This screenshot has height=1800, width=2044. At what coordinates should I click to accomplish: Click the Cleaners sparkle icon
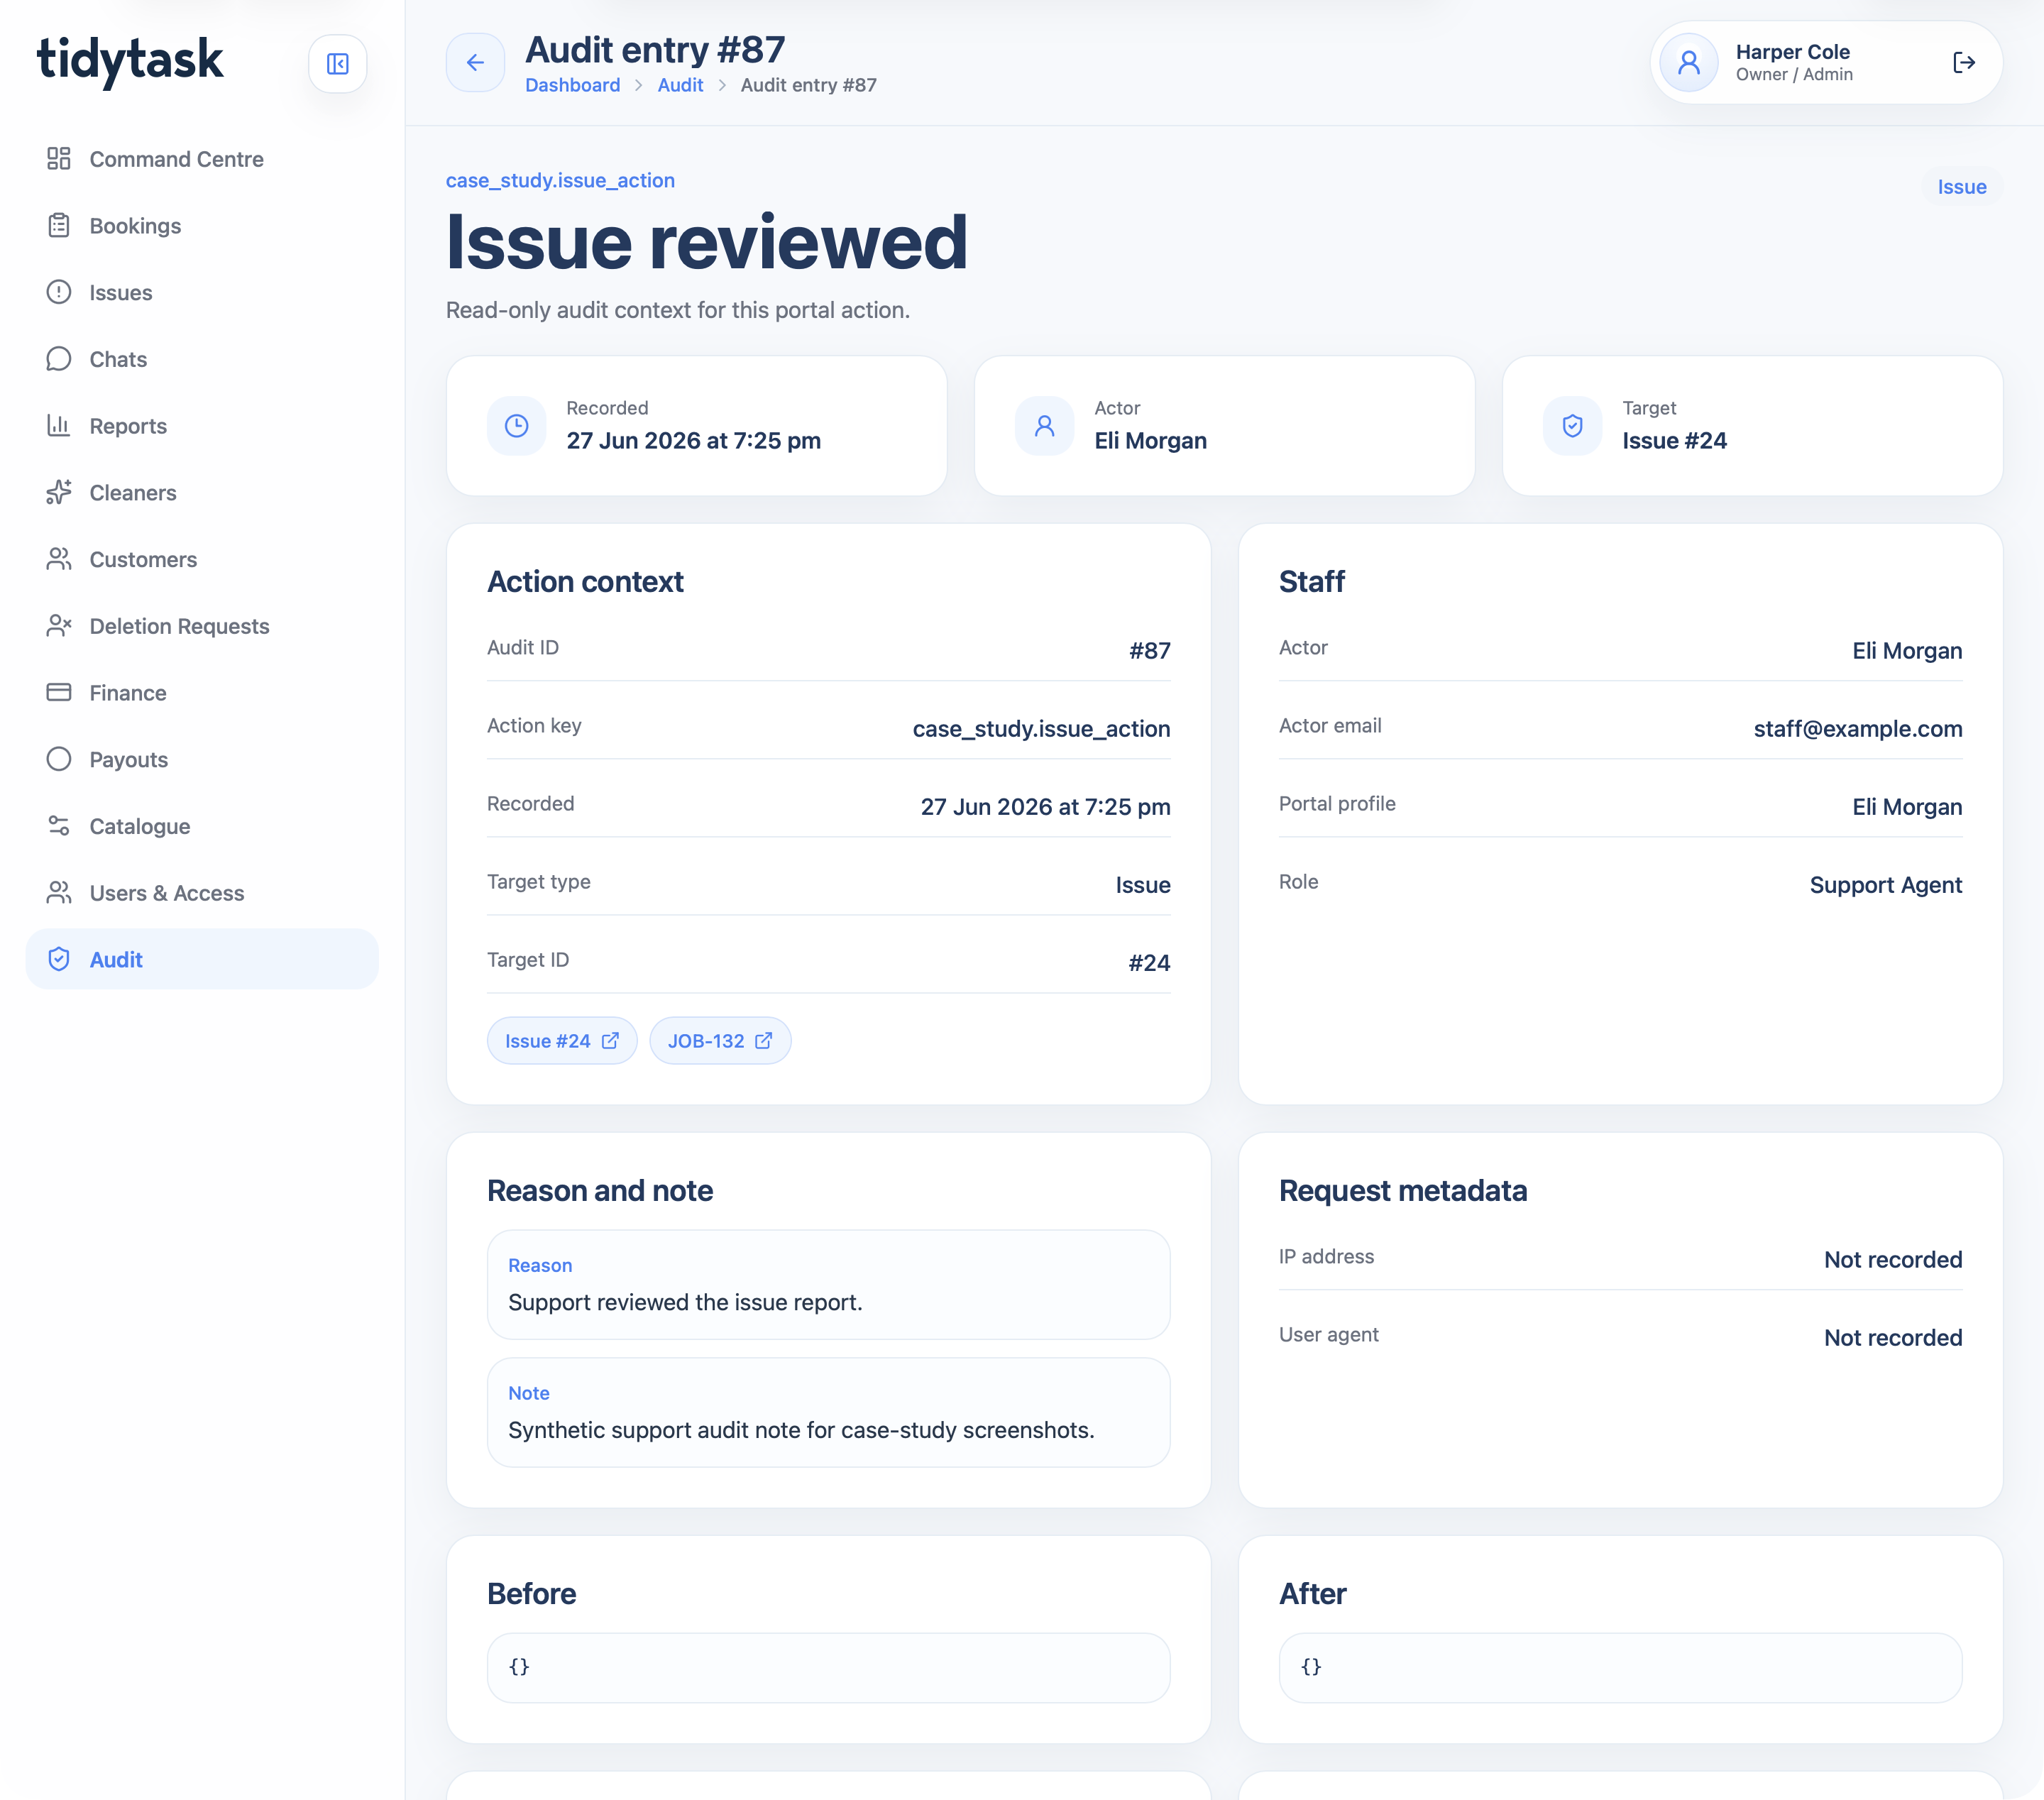pyautogui.click(x=59, y=492)
